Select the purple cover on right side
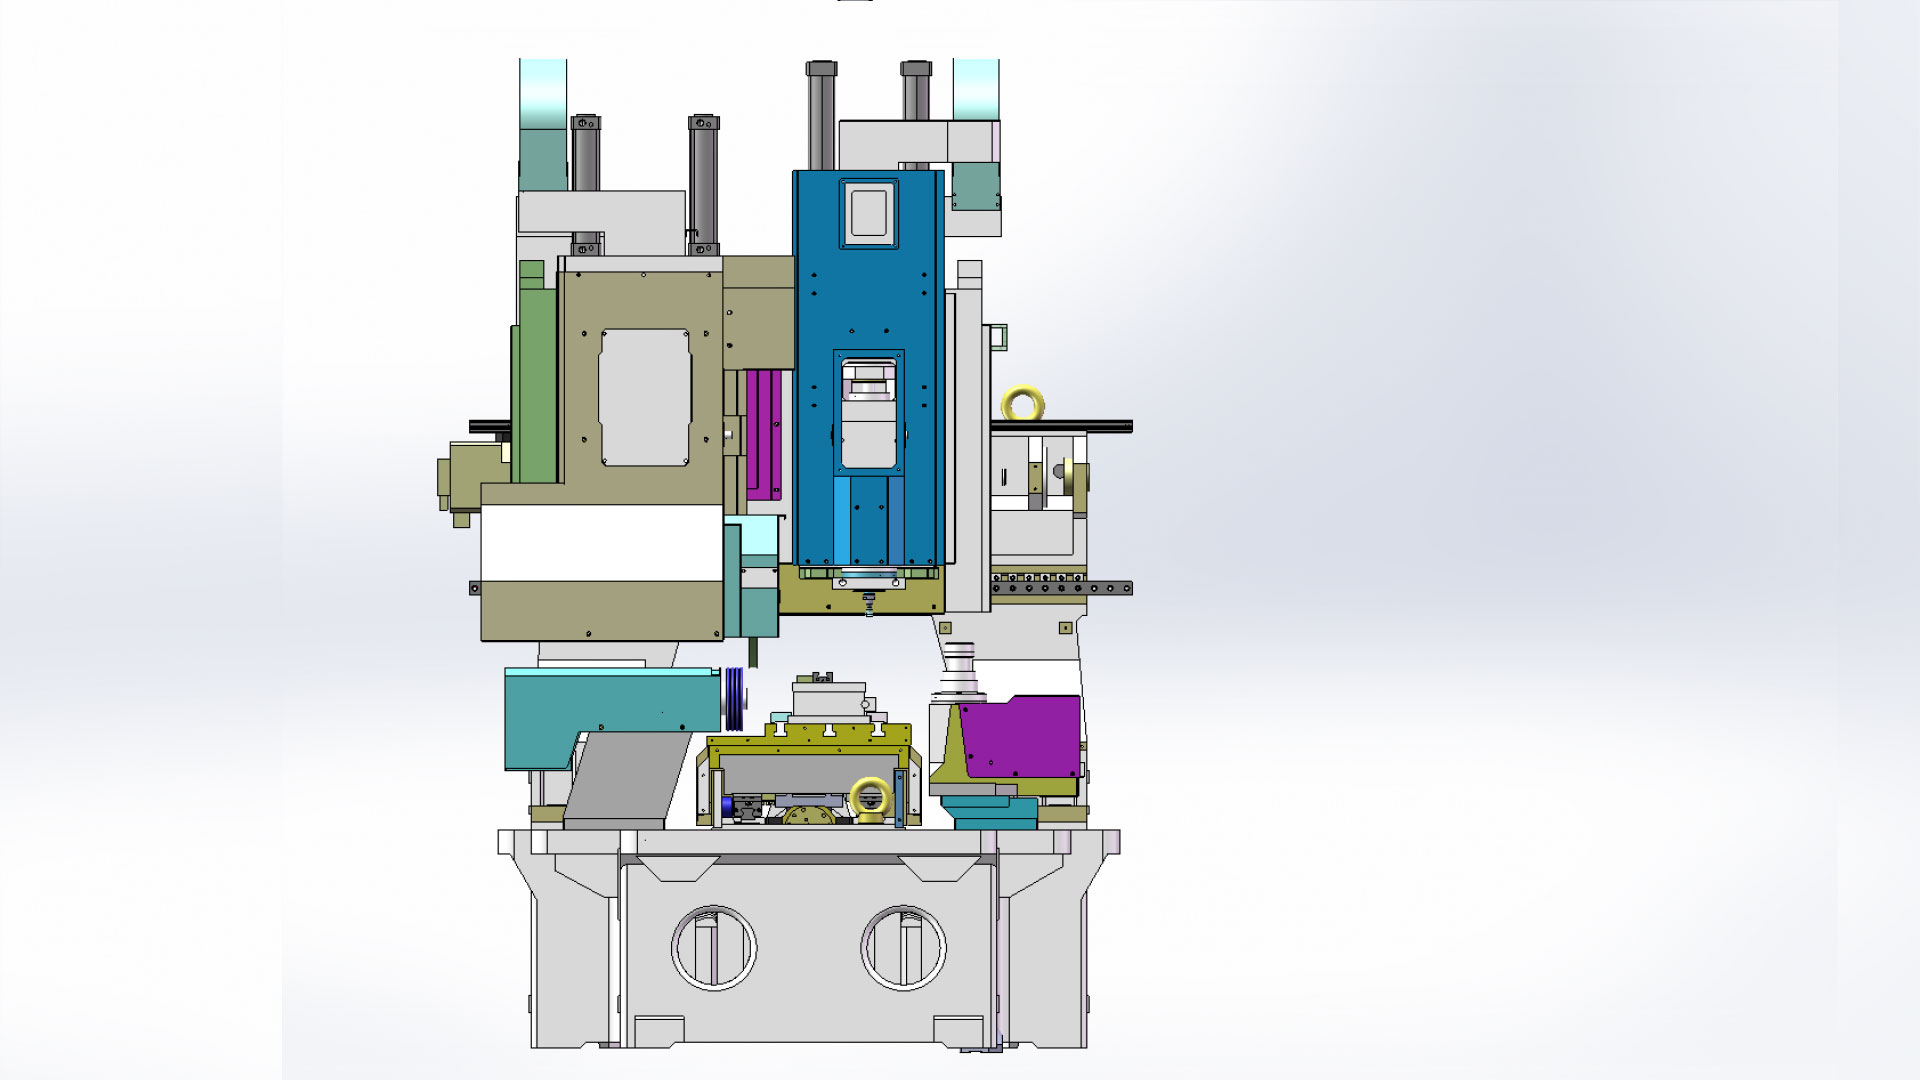Viewport: 1920px width, 1080px height. 1023,736
